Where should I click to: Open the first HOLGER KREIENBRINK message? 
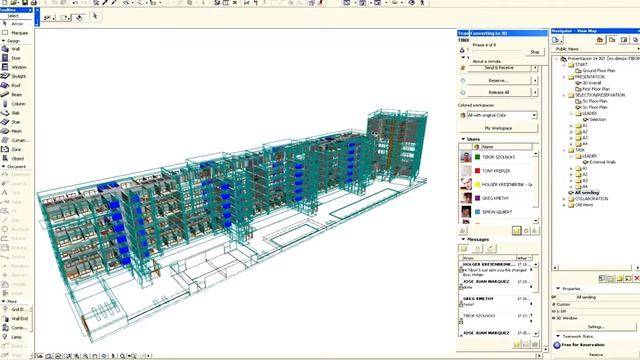click(495, 269)
